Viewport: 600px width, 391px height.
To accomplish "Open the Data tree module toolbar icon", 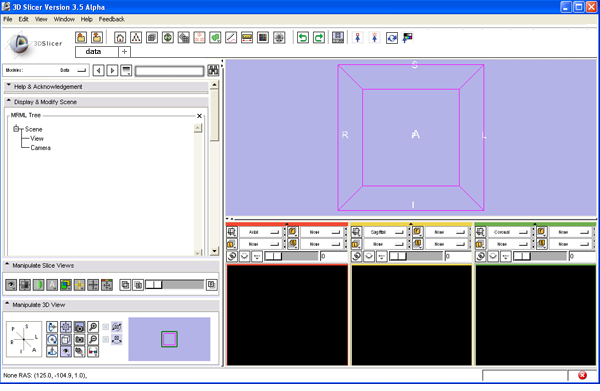I will (136, 37).
